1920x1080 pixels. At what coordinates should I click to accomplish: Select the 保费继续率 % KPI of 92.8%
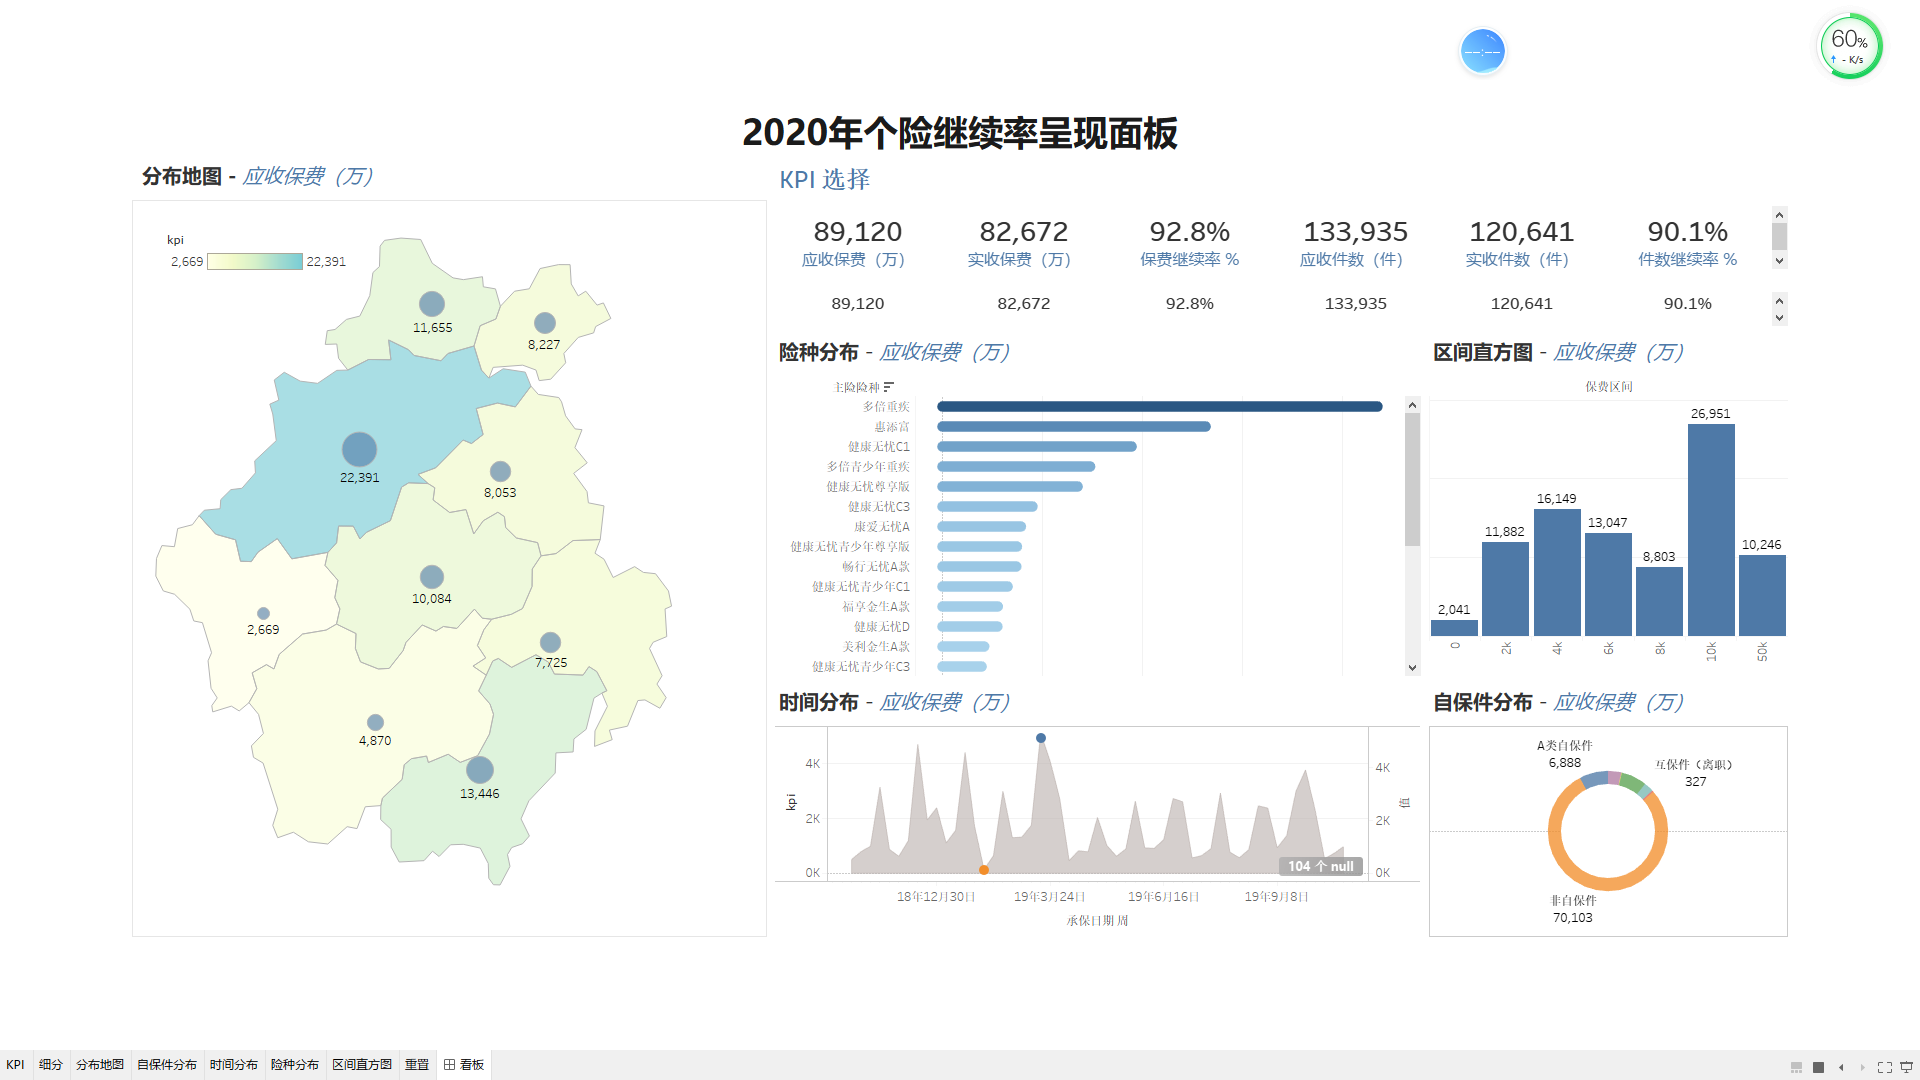[x=1189, y=244]
